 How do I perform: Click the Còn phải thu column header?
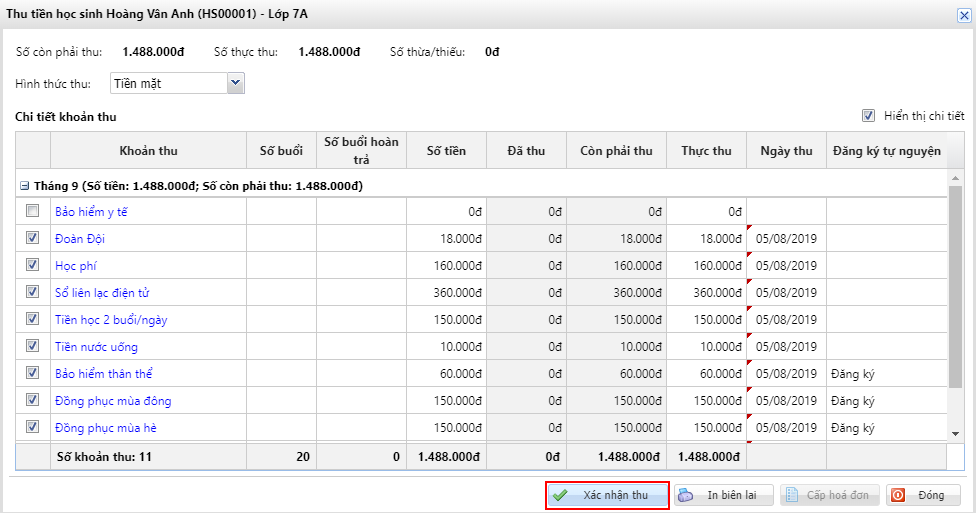pyautogui.click(x=616, y=150)
